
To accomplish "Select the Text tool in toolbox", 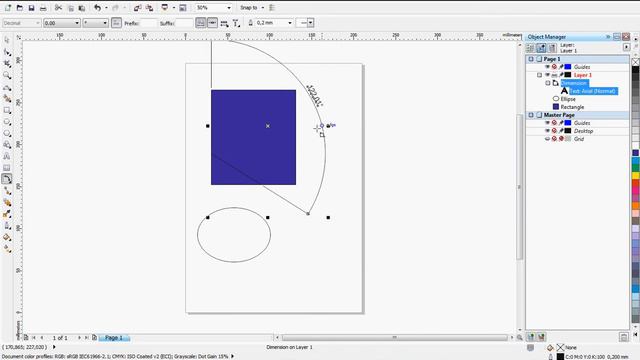I will point(7,156).
